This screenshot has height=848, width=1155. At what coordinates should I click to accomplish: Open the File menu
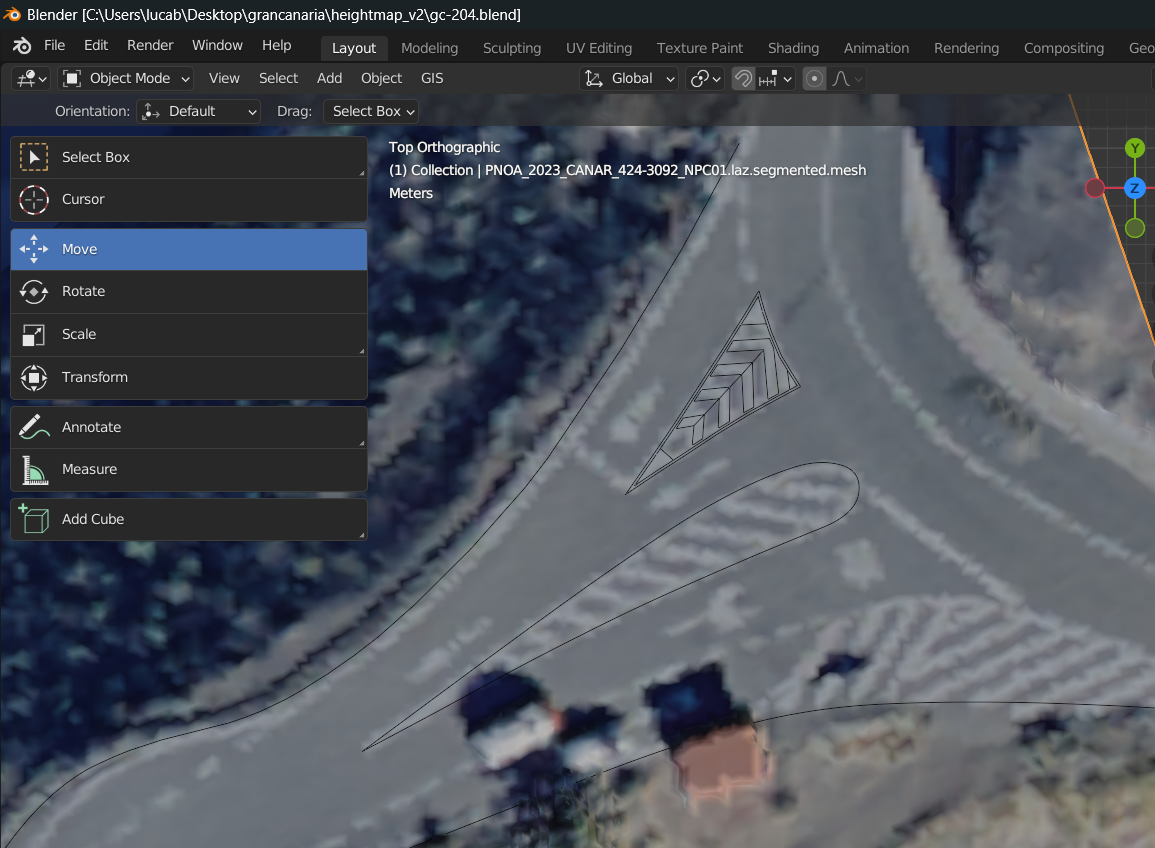coord(55,45)
